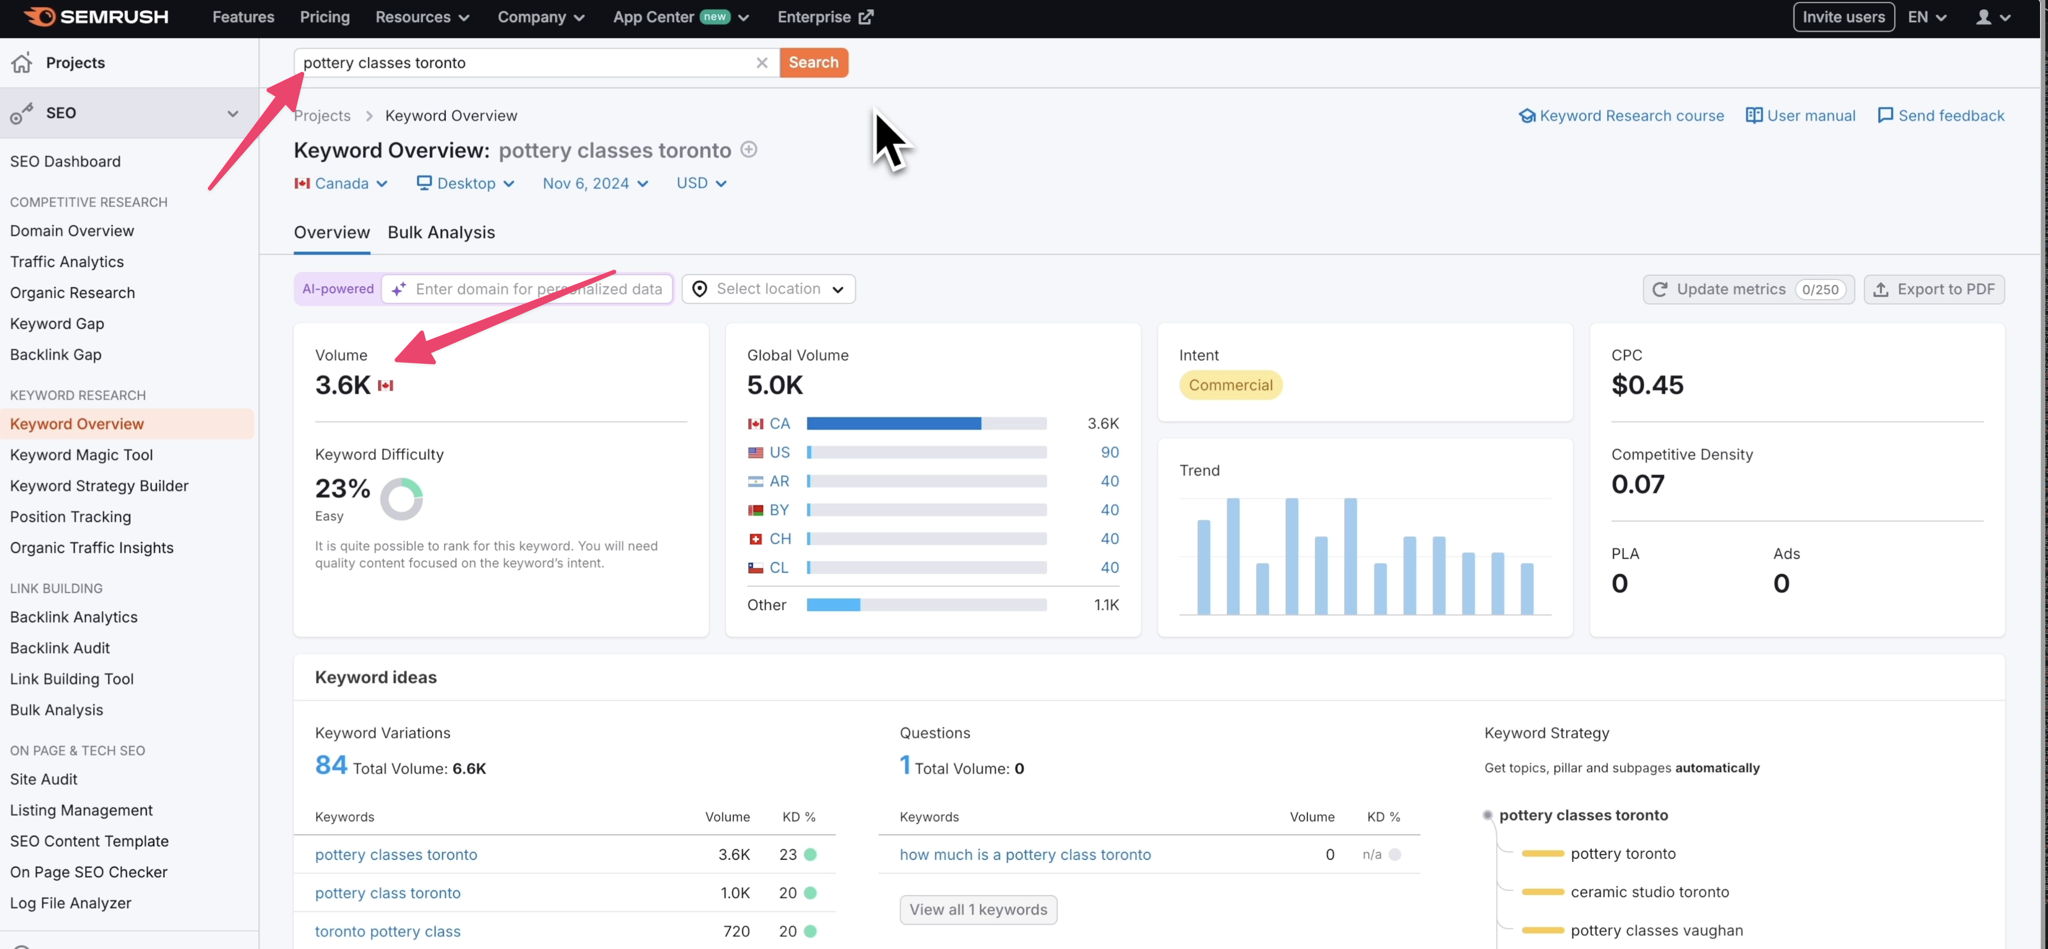Click the user profile icon
This screenshot has height=949, width=2048.
pyautogui.click(x=1984, y=17)
